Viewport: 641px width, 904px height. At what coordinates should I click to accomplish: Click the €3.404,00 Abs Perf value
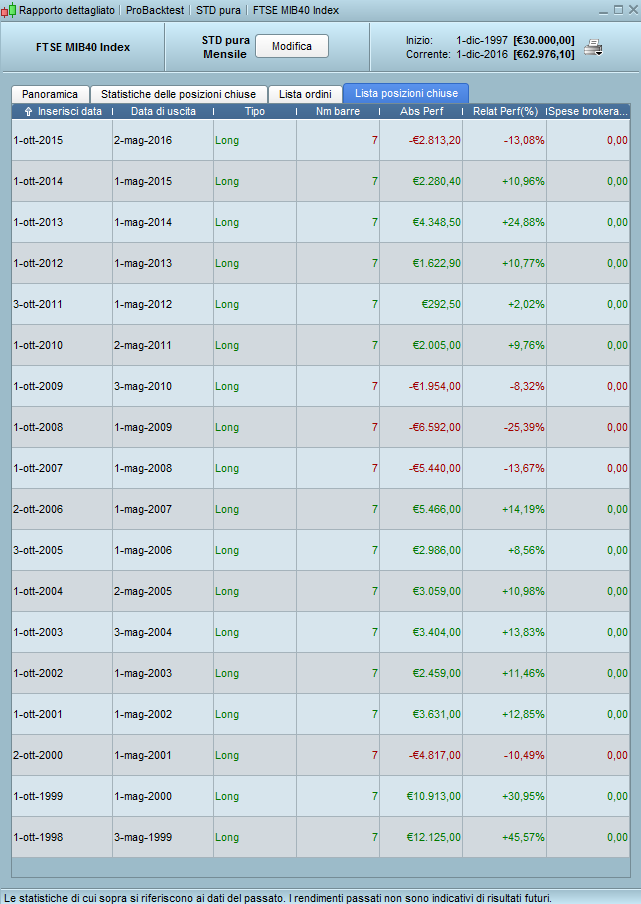pos(436,631)
